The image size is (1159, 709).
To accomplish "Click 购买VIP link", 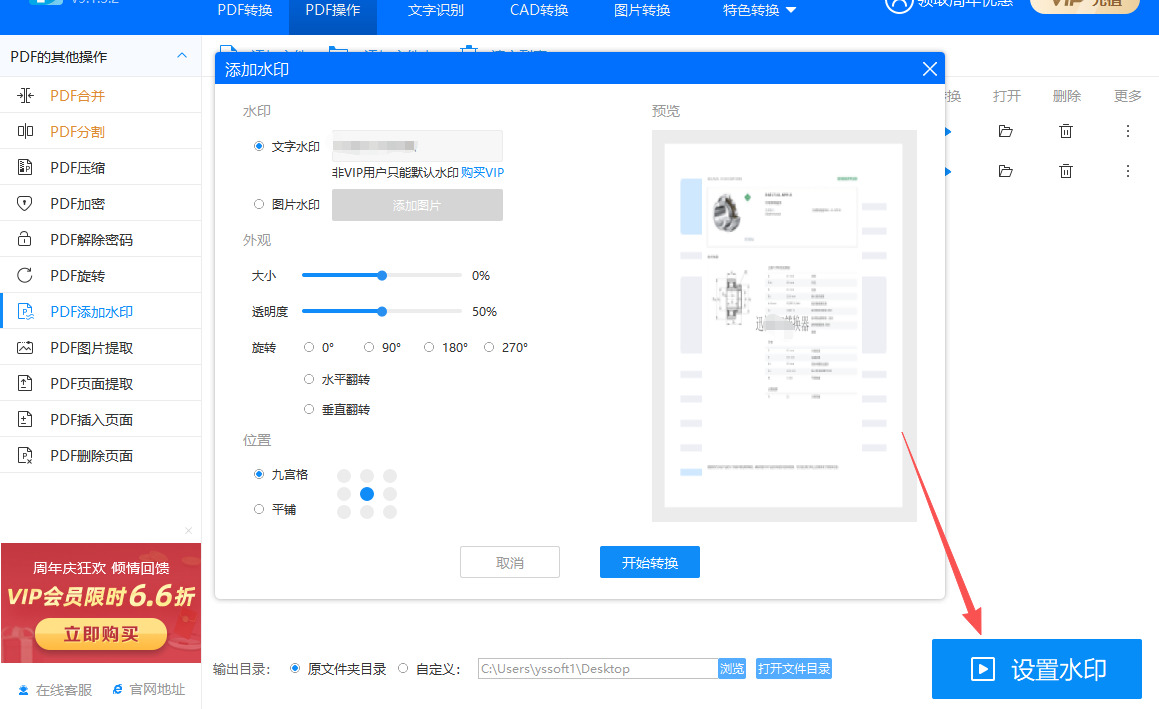I will click(x=483, y=172).
